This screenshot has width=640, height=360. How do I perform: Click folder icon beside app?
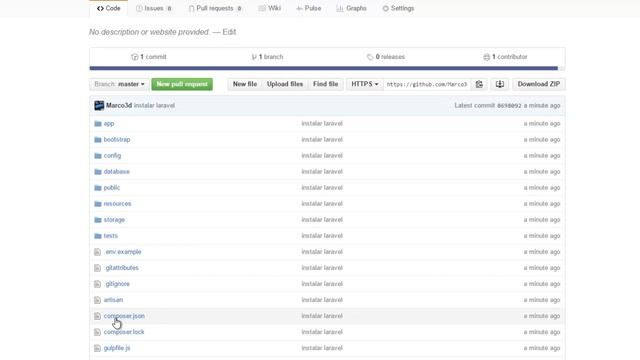coord(98,123)
